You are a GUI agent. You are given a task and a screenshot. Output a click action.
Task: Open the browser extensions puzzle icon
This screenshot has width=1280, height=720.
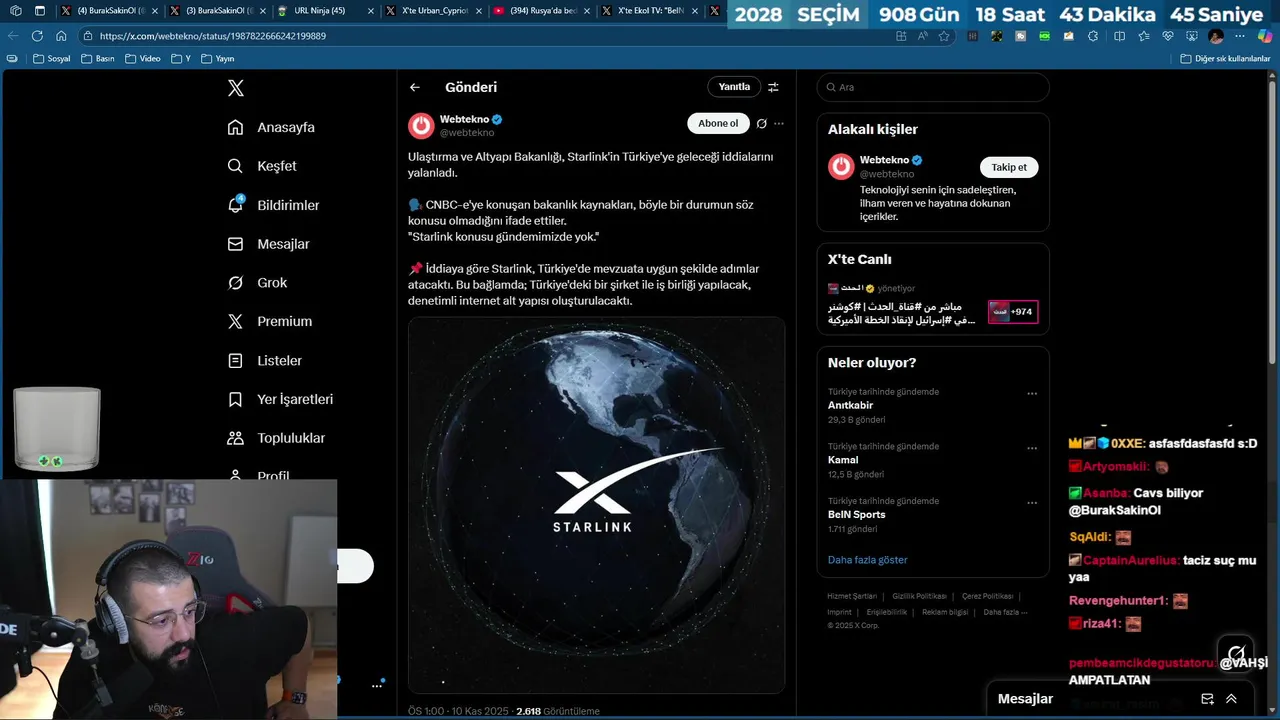point(1092,36)
